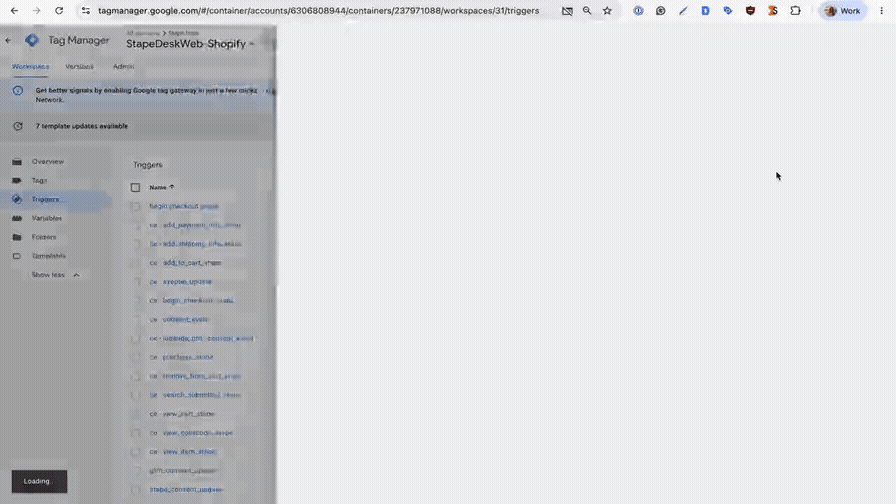
Task: Click the browser forward arrow
Action: coord(37,11)
